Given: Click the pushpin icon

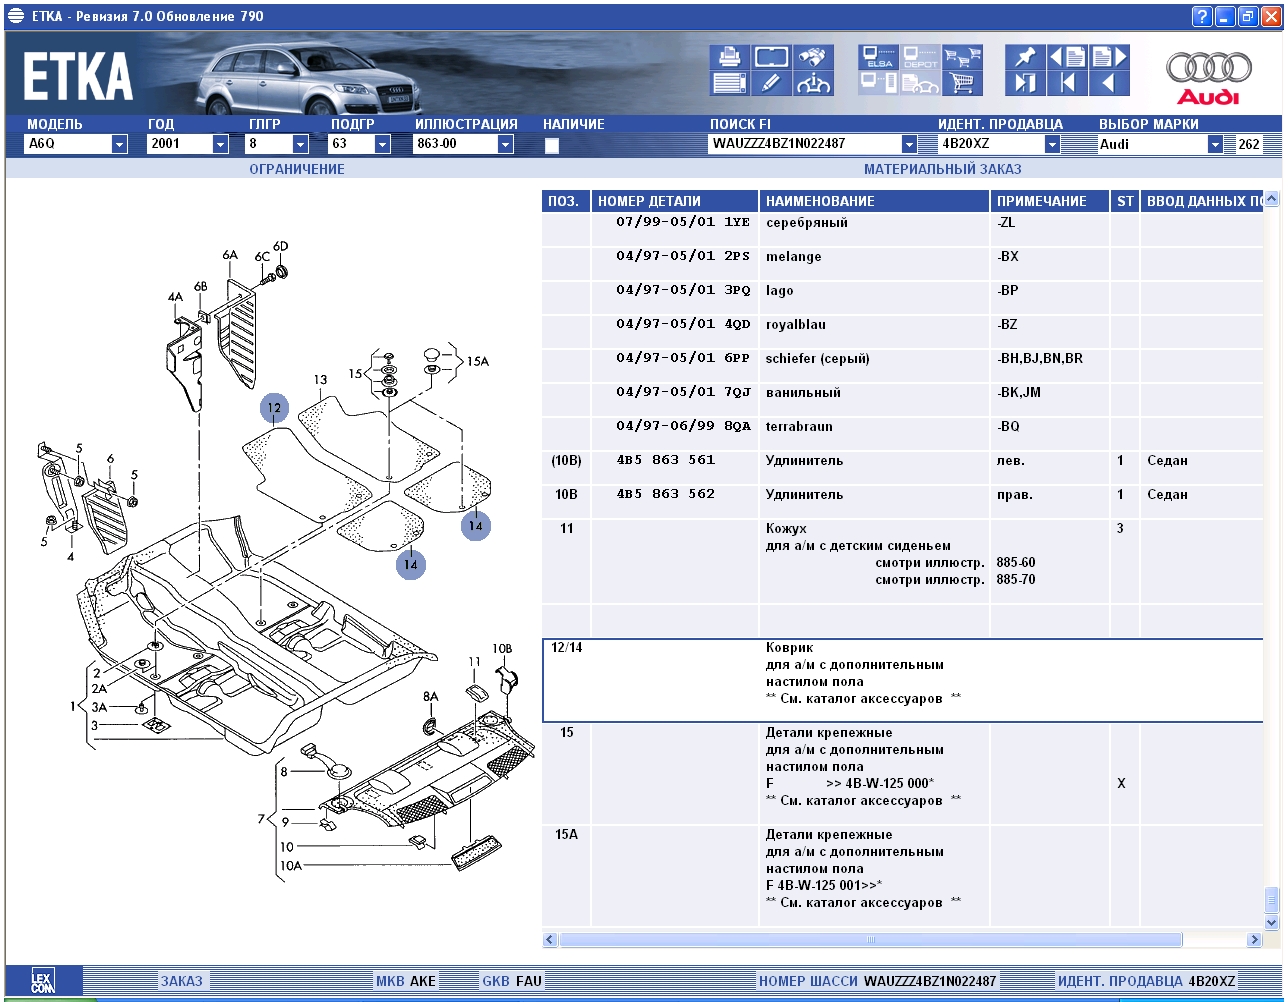Looking at the screenshot, I should (1025, 57).
